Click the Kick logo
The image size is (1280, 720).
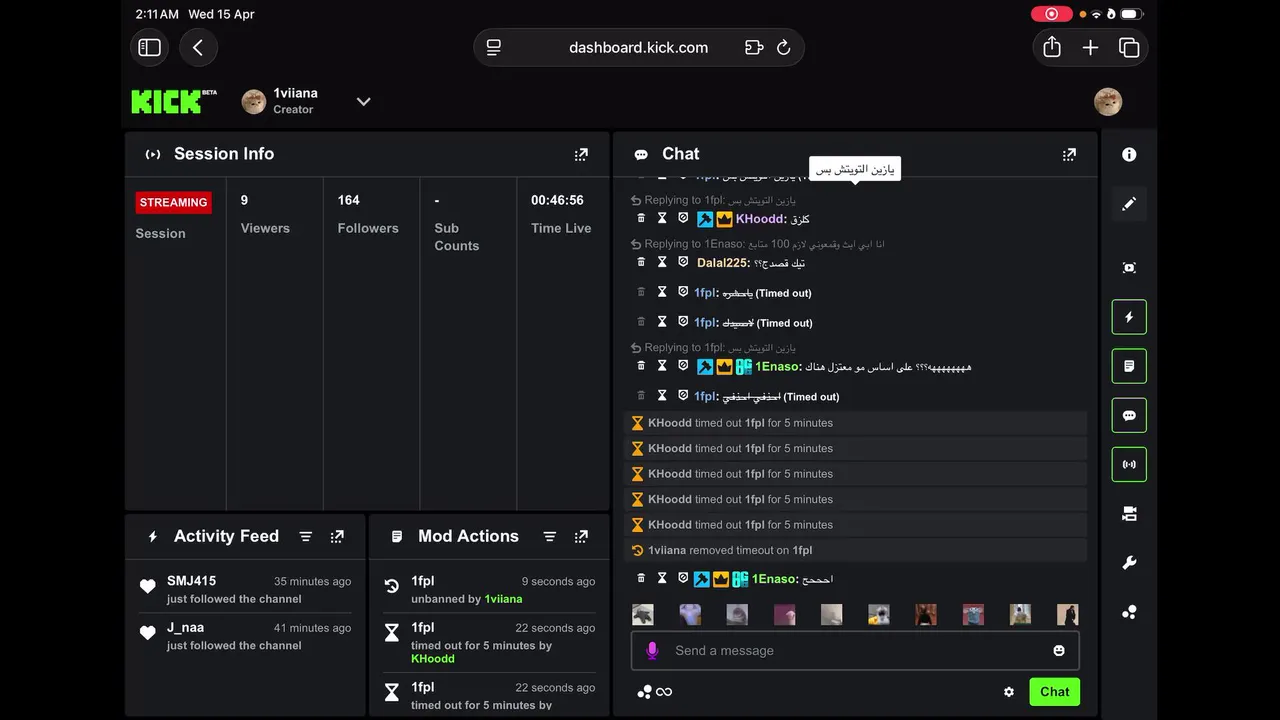click(x=173, y=101)
